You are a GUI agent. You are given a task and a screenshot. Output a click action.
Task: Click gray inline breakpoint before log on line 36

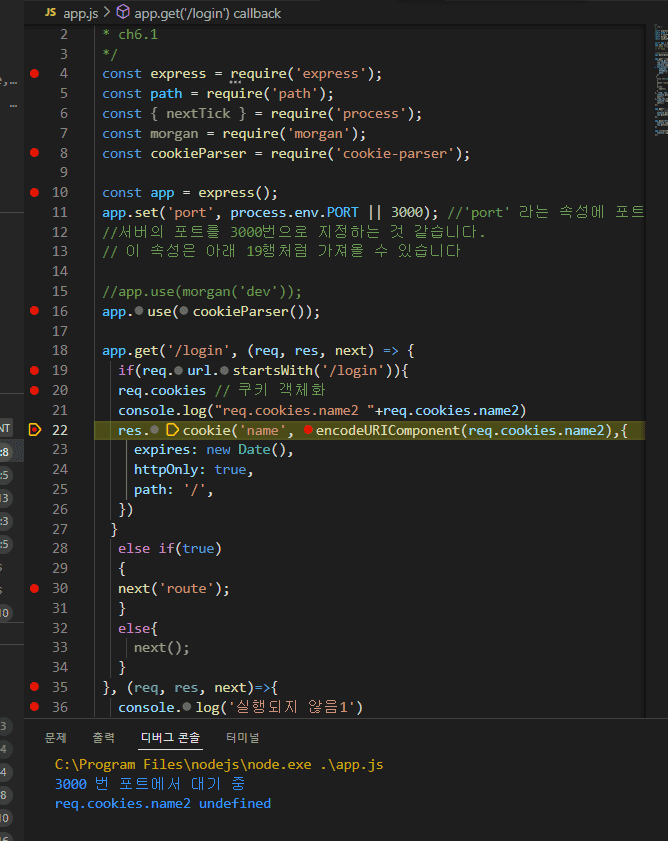pos(187,707)
